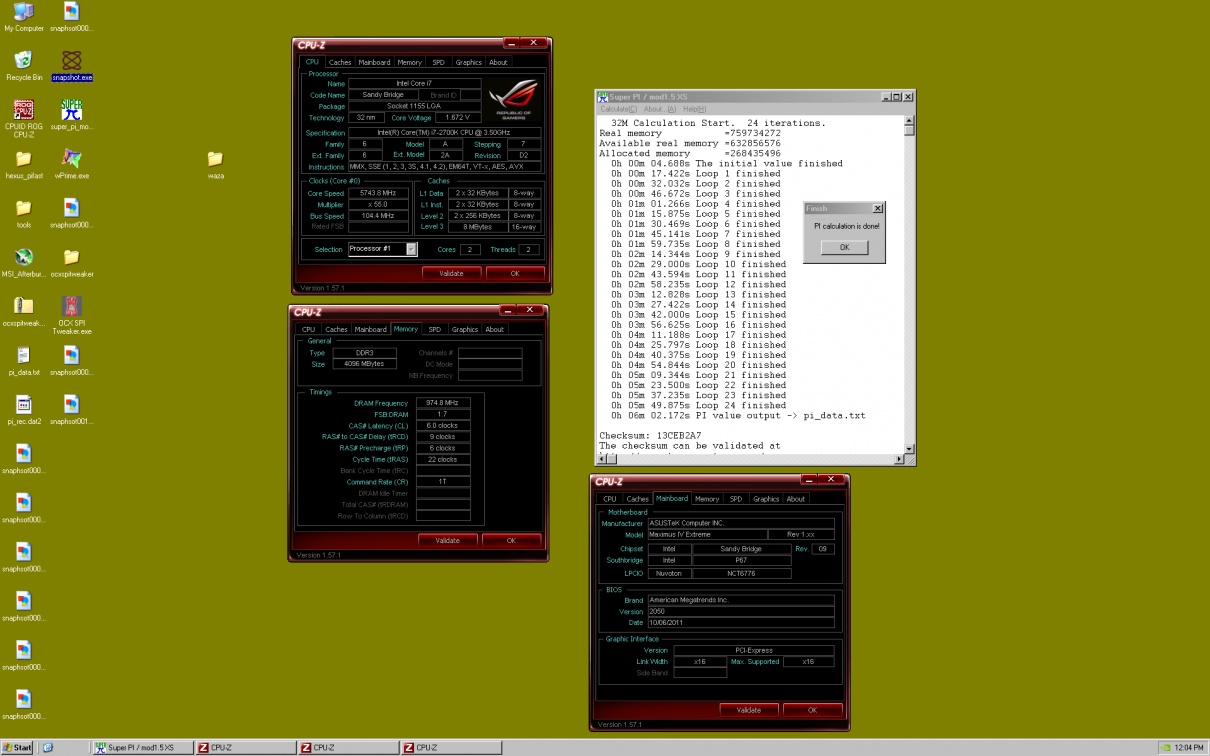The width and height of the screenshot is (1210, 756).
Task: Open the Help menu in Super PI
Action: 694,109
